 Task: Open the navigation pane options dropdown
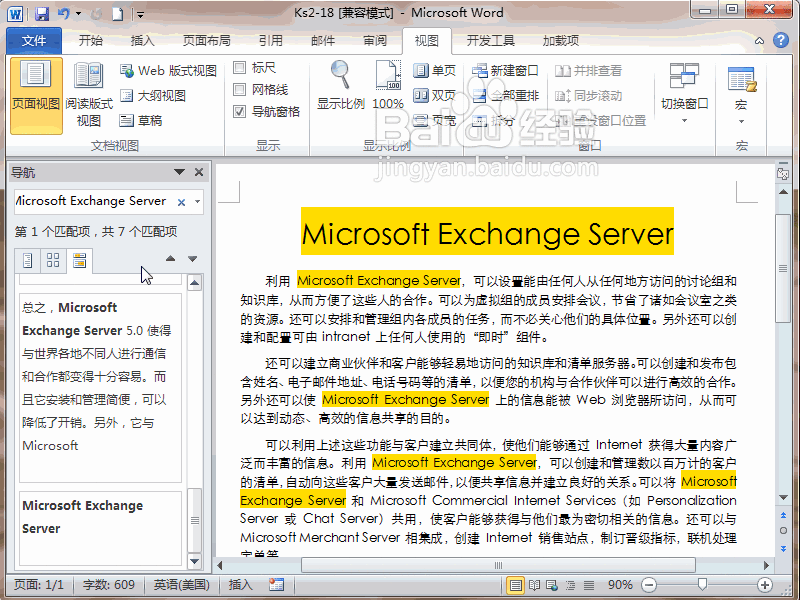(x=179, y=172)
